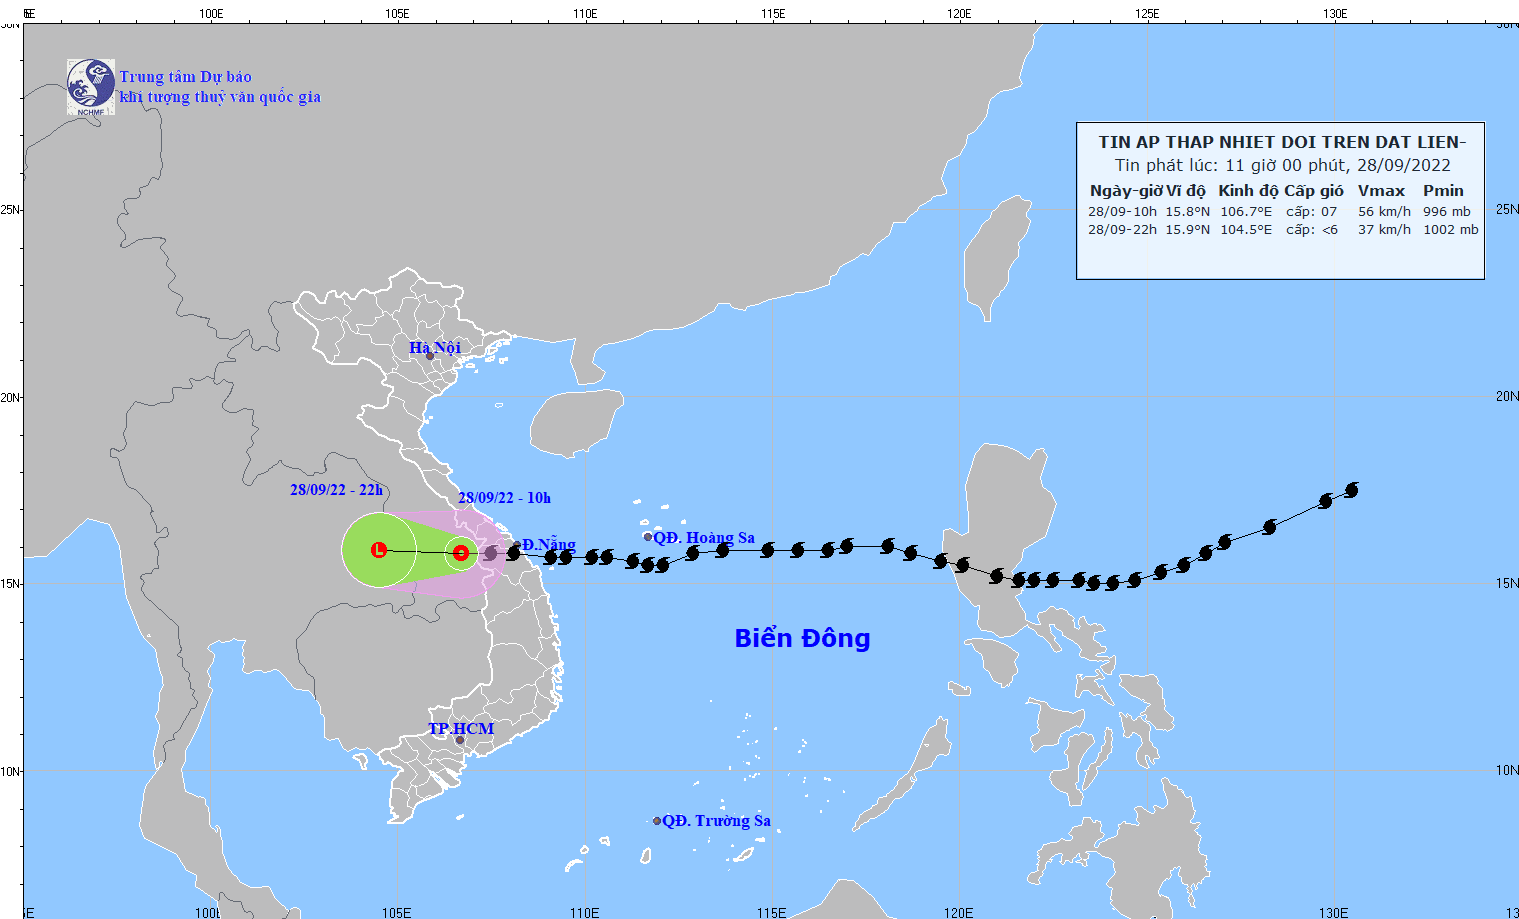Click the 'QĐ. Trường Sa' map label

716,821
